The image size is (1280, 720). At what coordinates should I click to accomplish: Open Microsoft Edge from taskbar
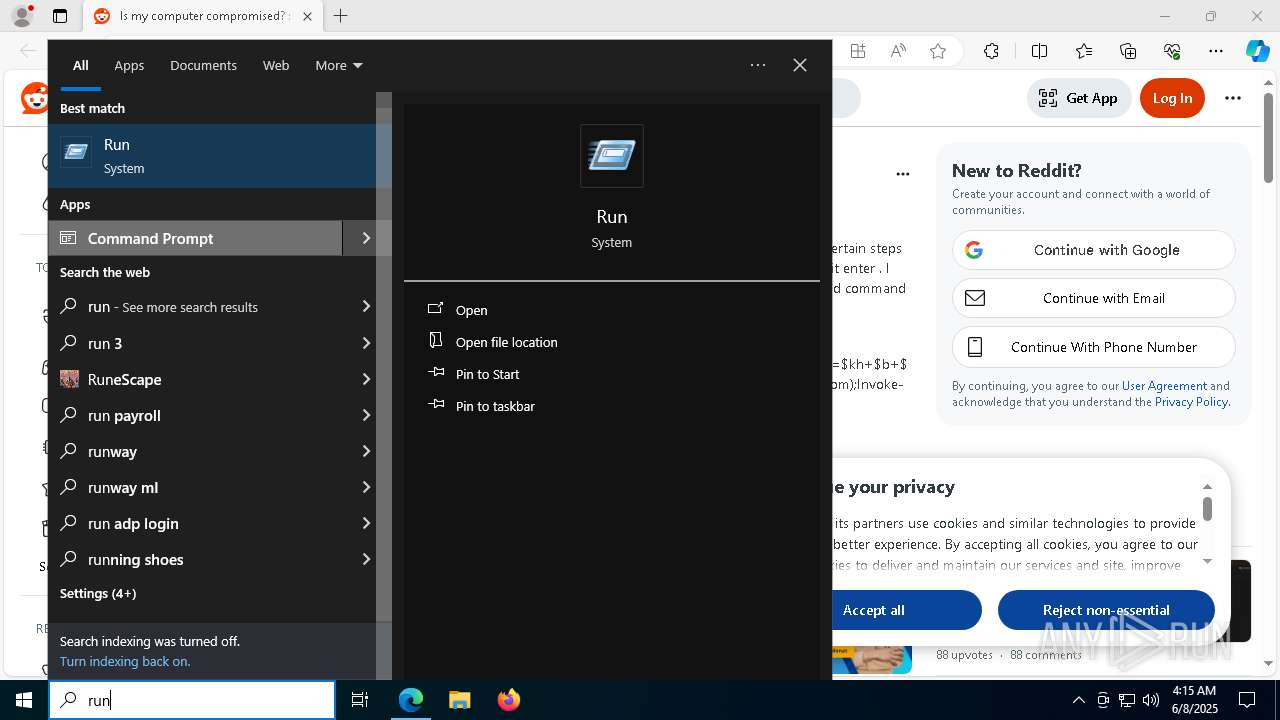411,700
